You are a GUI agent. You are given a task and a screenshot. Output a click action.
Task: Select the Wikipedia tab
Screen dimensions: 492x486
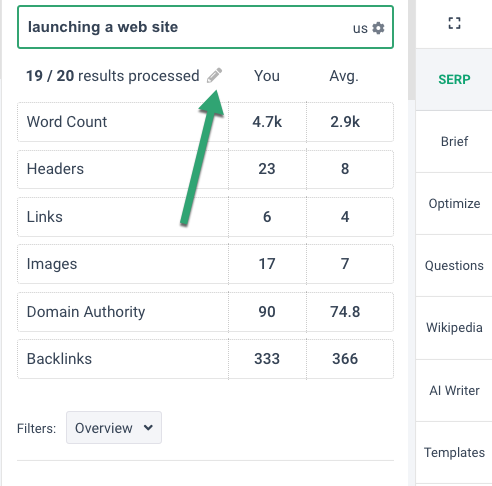point(454,327)
